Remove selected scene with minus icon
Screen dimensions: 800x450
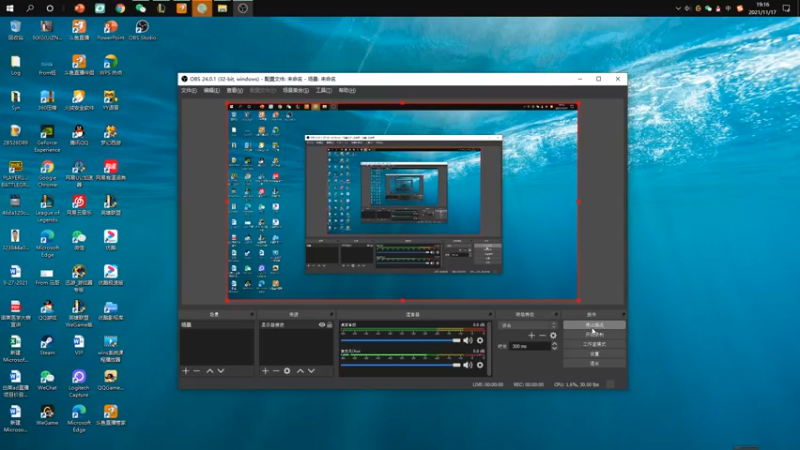point(196,371)
